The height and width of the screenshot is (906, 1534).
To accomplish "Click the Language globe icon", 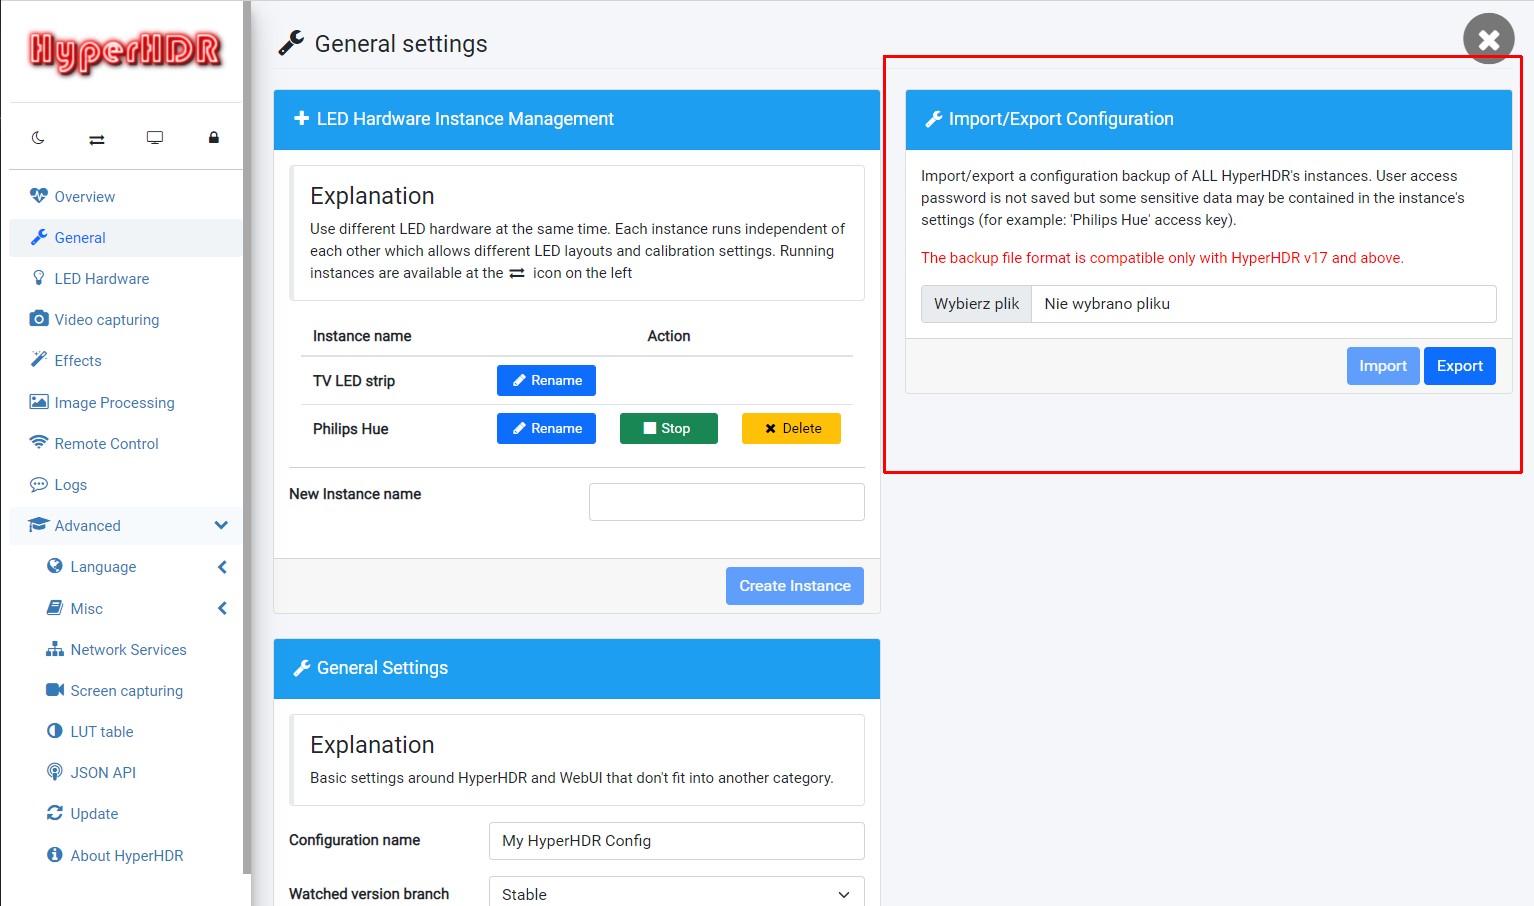I will click(55, 566).
